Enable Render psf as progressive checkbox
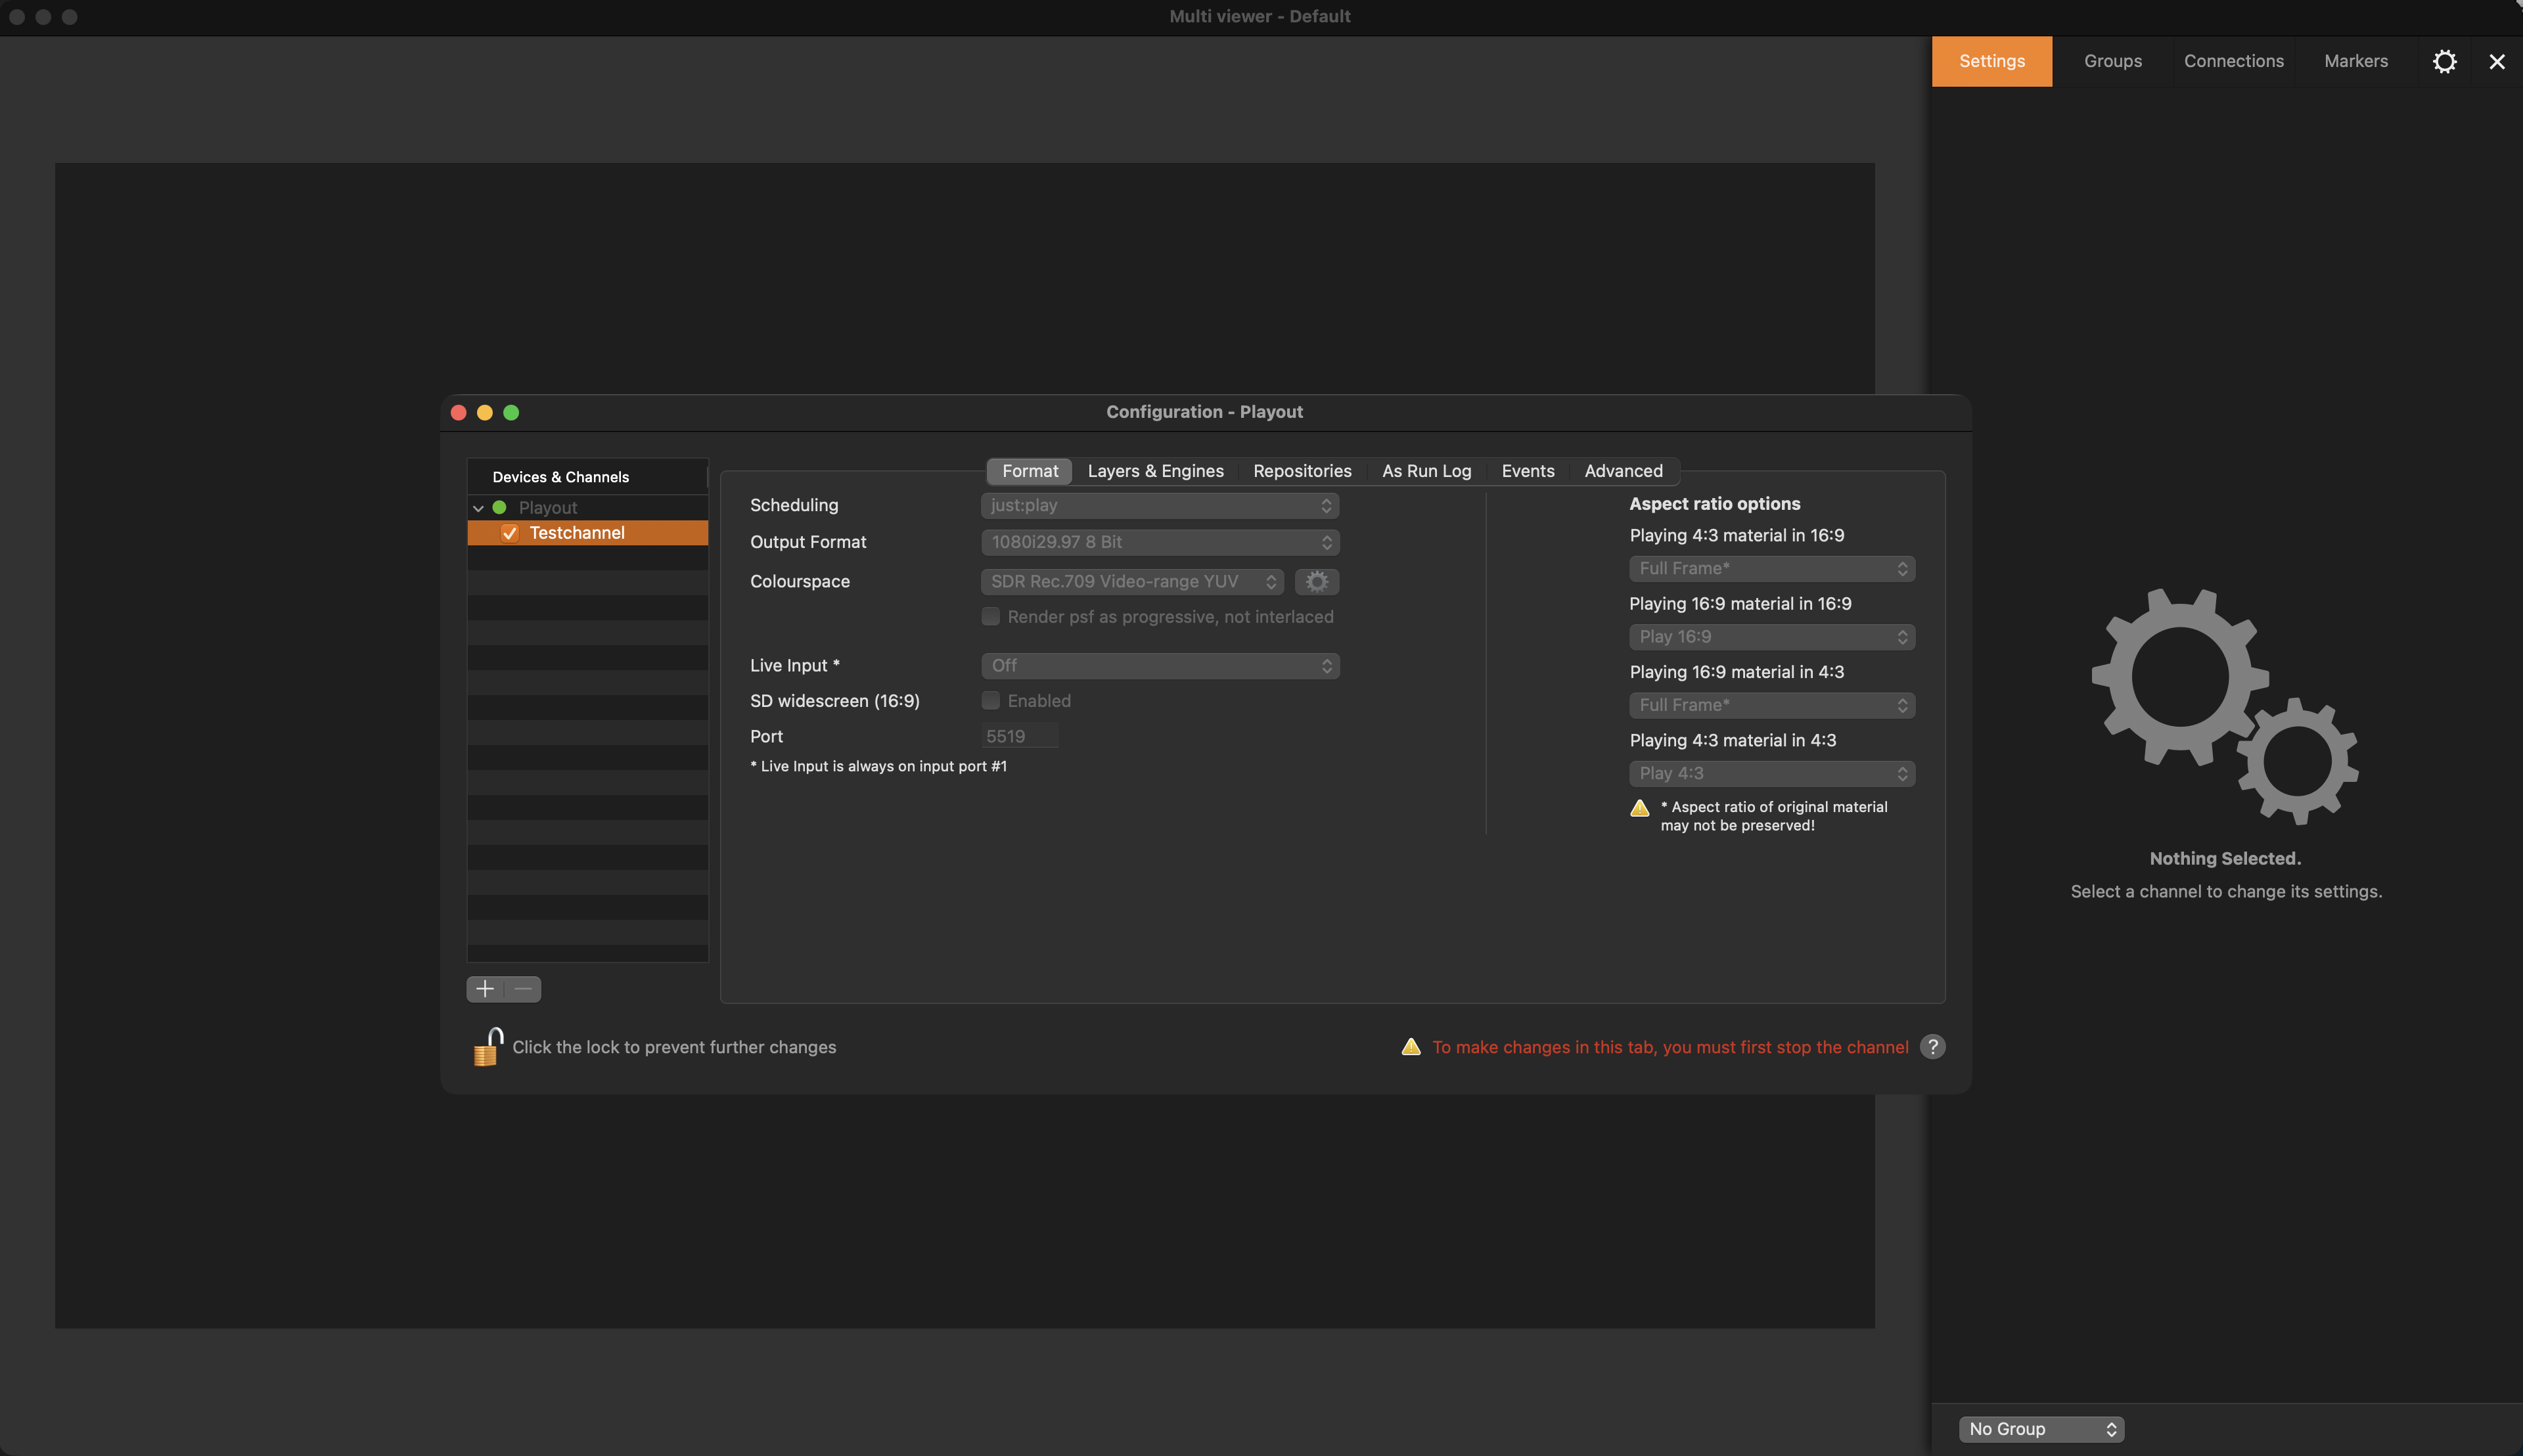The width and height of the screenshot is (2523, 1456). coord(990,616)
